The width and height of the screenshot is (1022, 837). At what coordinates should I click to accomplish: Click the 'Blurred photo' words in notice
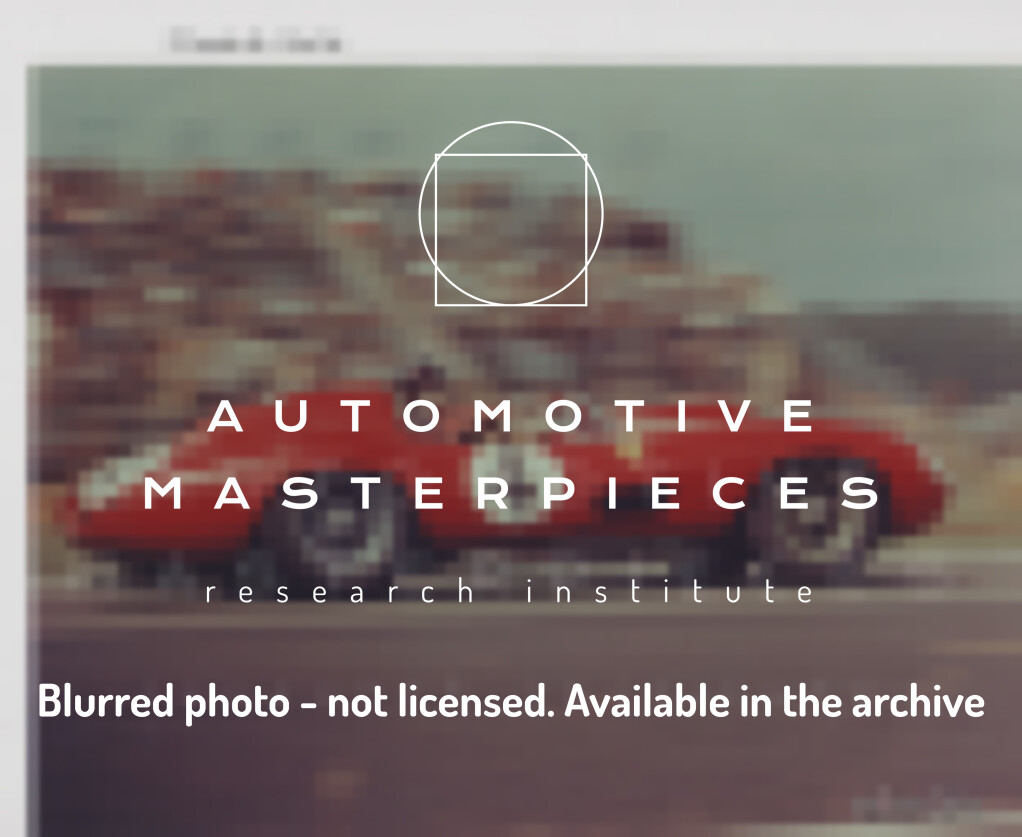pyautogui.click(x=164, y=703)
